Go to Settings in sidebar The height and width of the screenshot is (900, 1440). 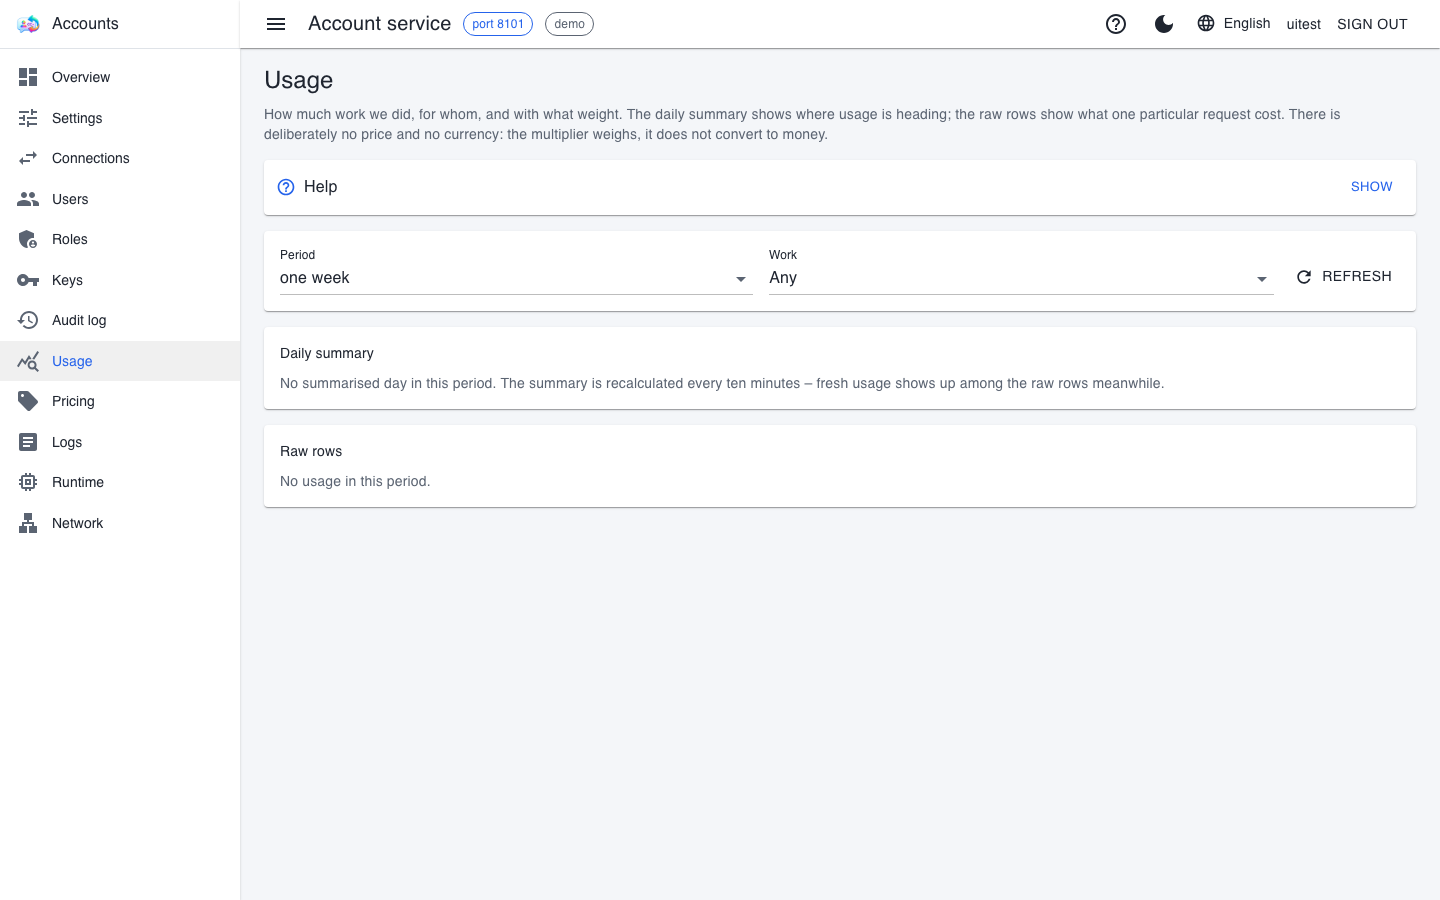coord(120,118)
